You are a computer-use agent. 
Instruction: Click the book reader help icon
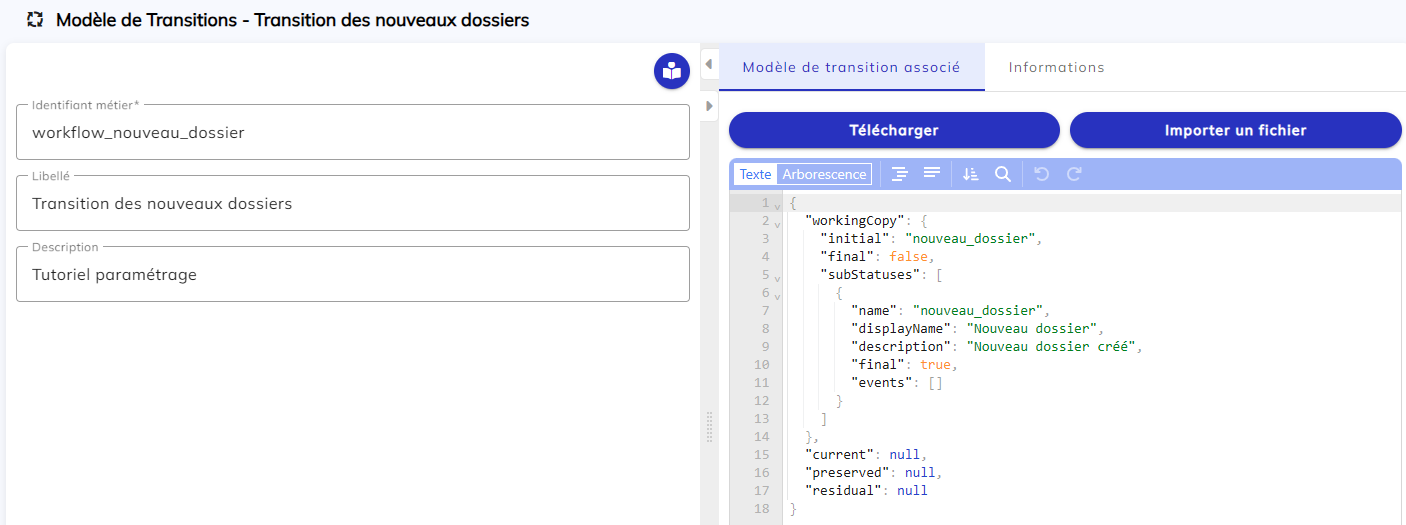672,71
